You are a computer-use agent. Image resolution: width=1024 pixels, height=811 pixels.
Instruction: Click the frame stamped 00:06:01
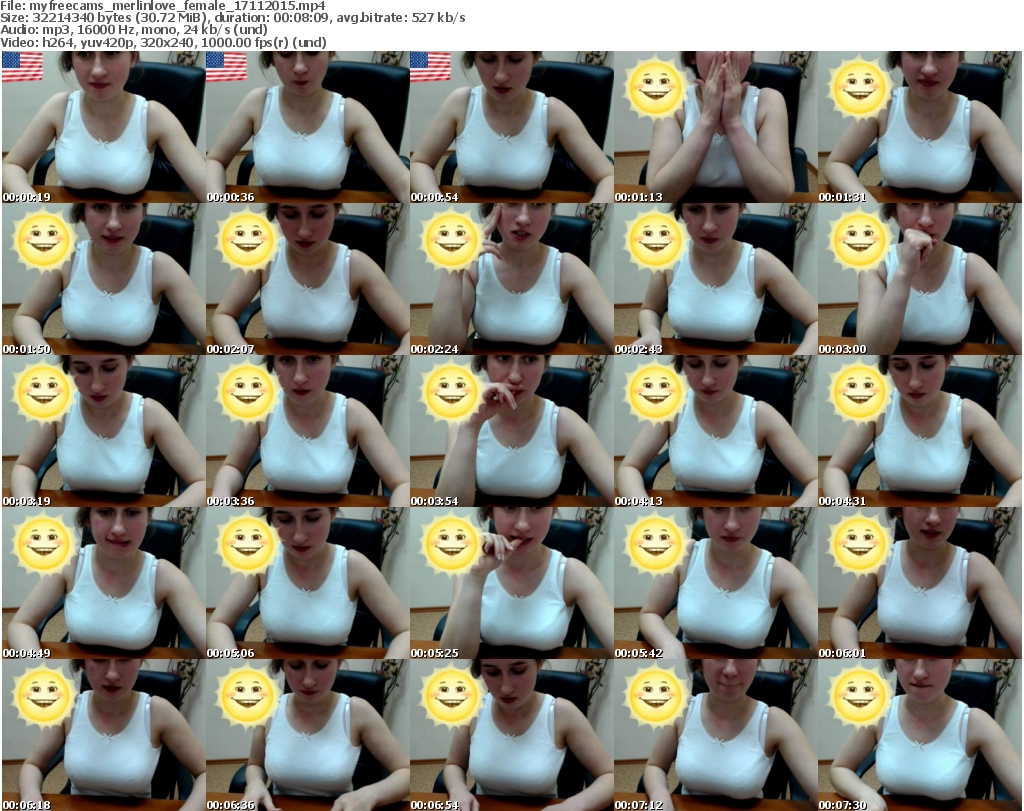pyautogui.click(x=920, y=584)
